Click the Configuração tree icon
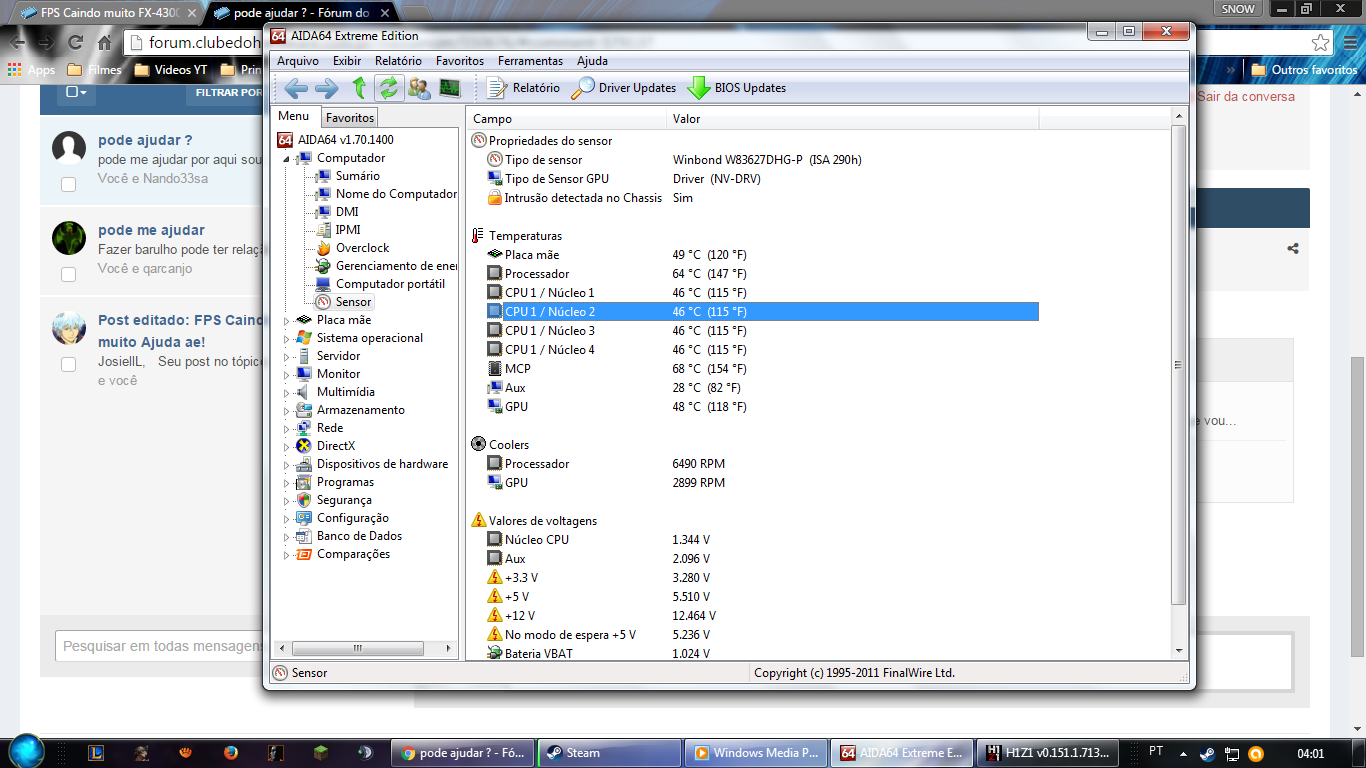Screen dimensions: 1366x768 pyautogui.click(x=304, y=518)
